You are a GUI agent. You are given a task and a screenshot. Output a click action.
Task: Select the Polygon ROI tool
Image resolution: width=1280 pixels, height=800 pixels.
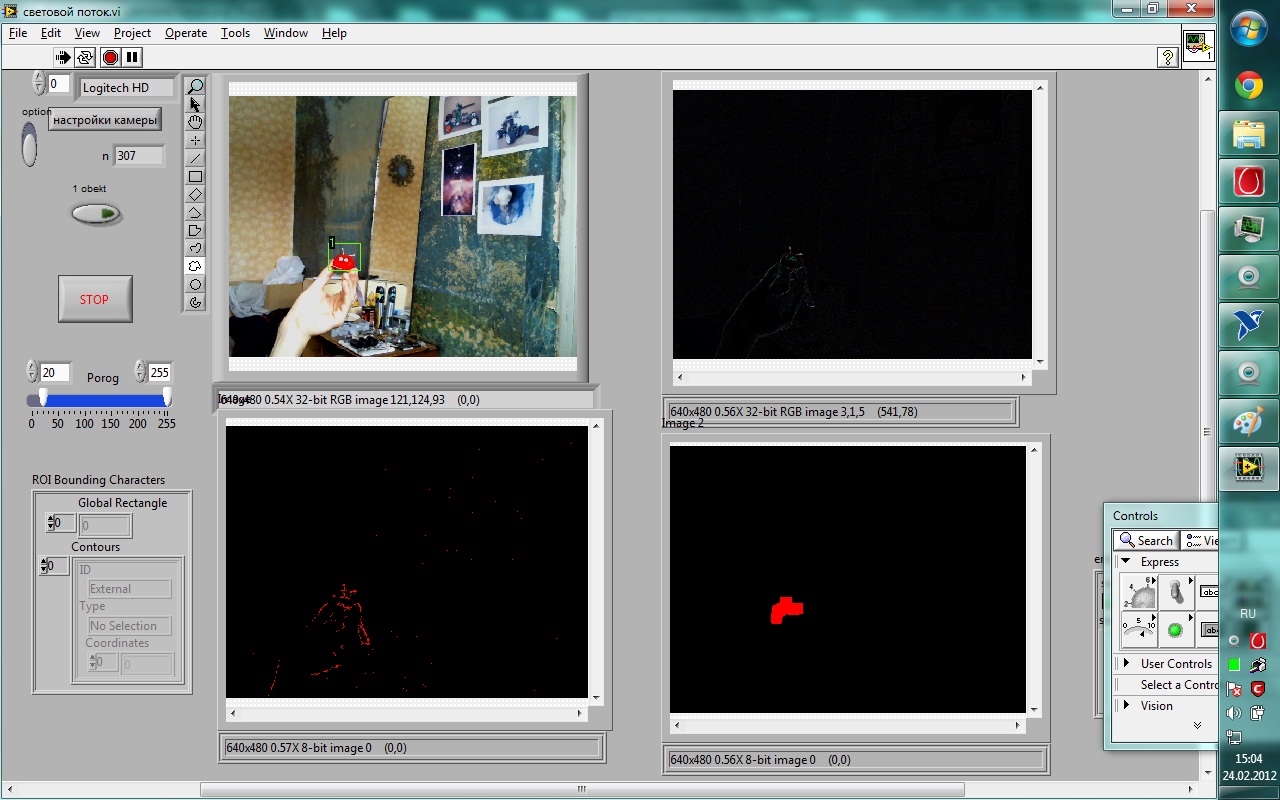tap(195, 231)
